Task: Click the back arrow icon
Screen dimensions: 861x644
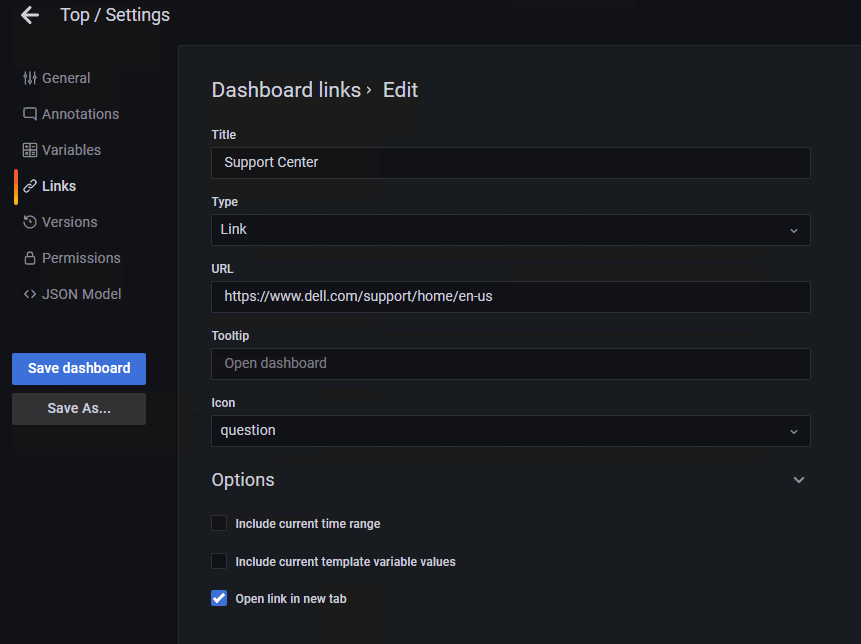Action: 29,15
